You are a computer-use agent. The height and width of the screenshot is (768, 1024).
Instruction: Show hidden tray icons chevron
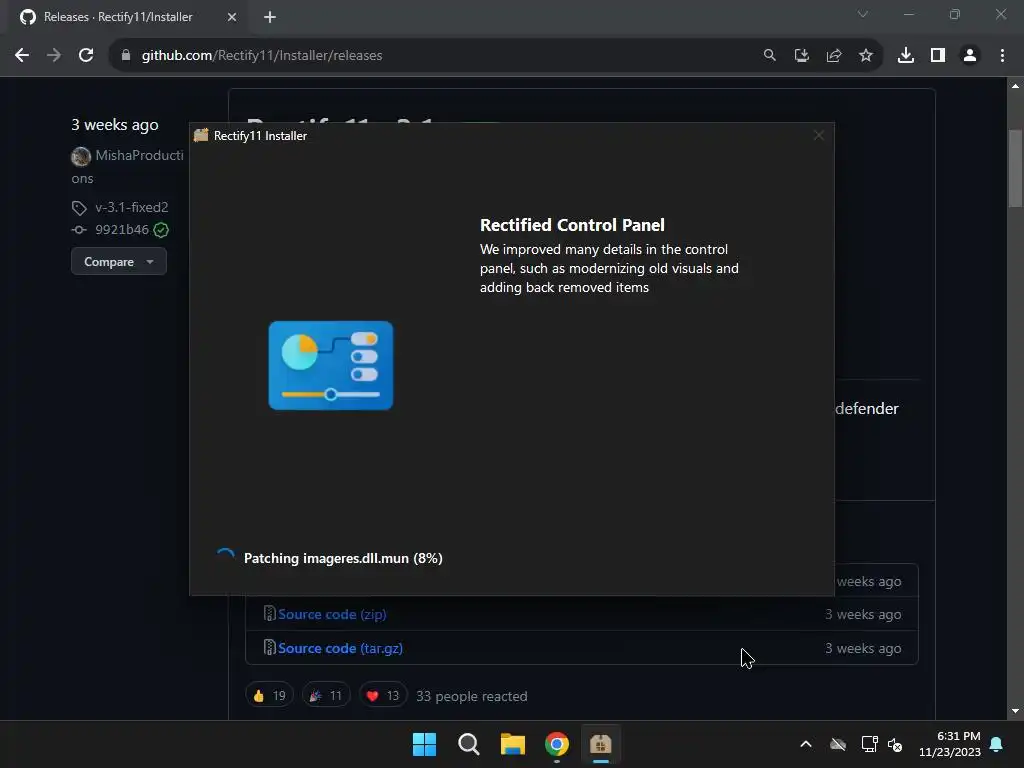[806, 744]
